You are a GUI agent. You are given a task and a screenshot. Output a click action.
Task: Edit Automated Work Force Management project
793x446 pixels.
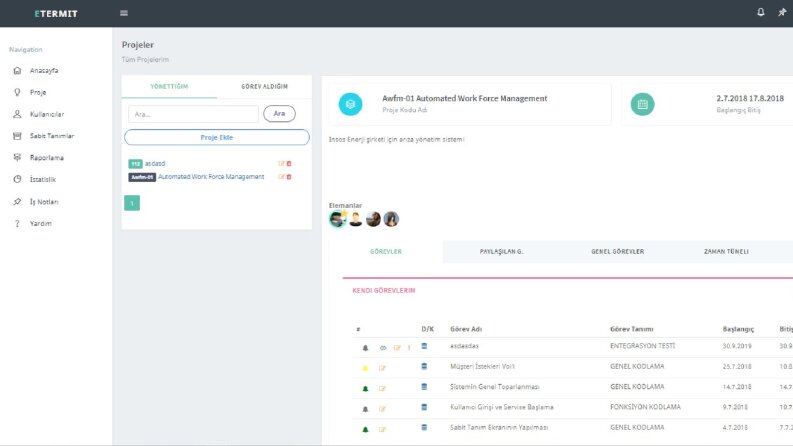click(x=281, y=176)
